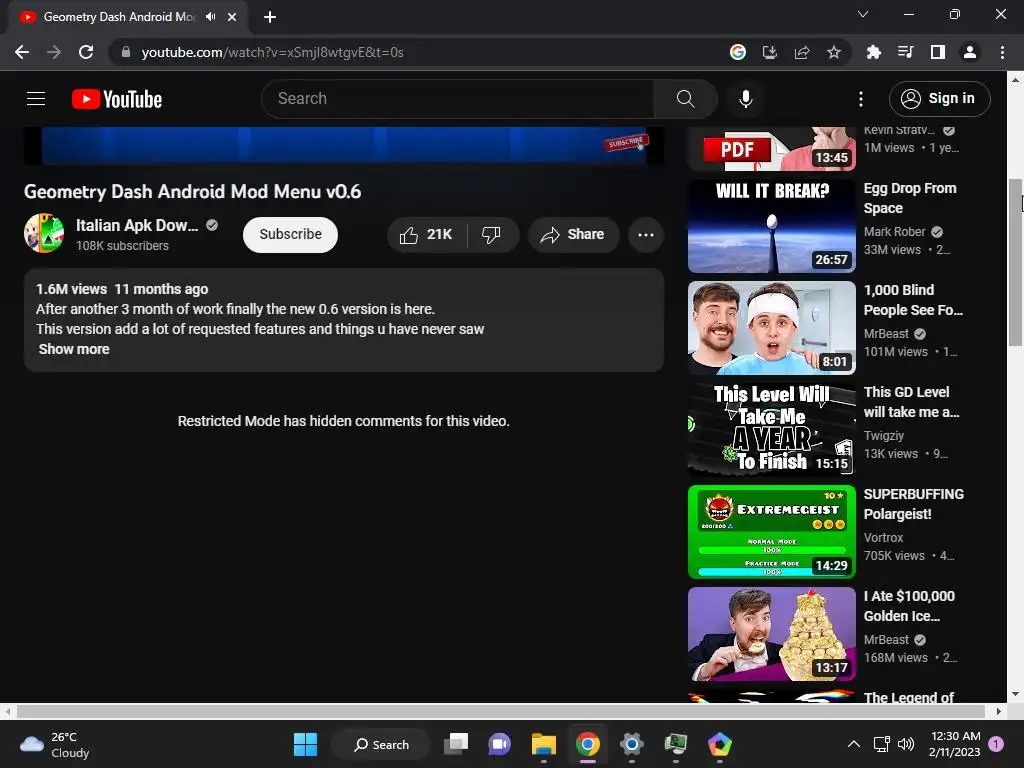Open YouTube settings three-dot menu
Viewport: 1024px width, 768px height.
pyautogui.click(x=861, y=99)
